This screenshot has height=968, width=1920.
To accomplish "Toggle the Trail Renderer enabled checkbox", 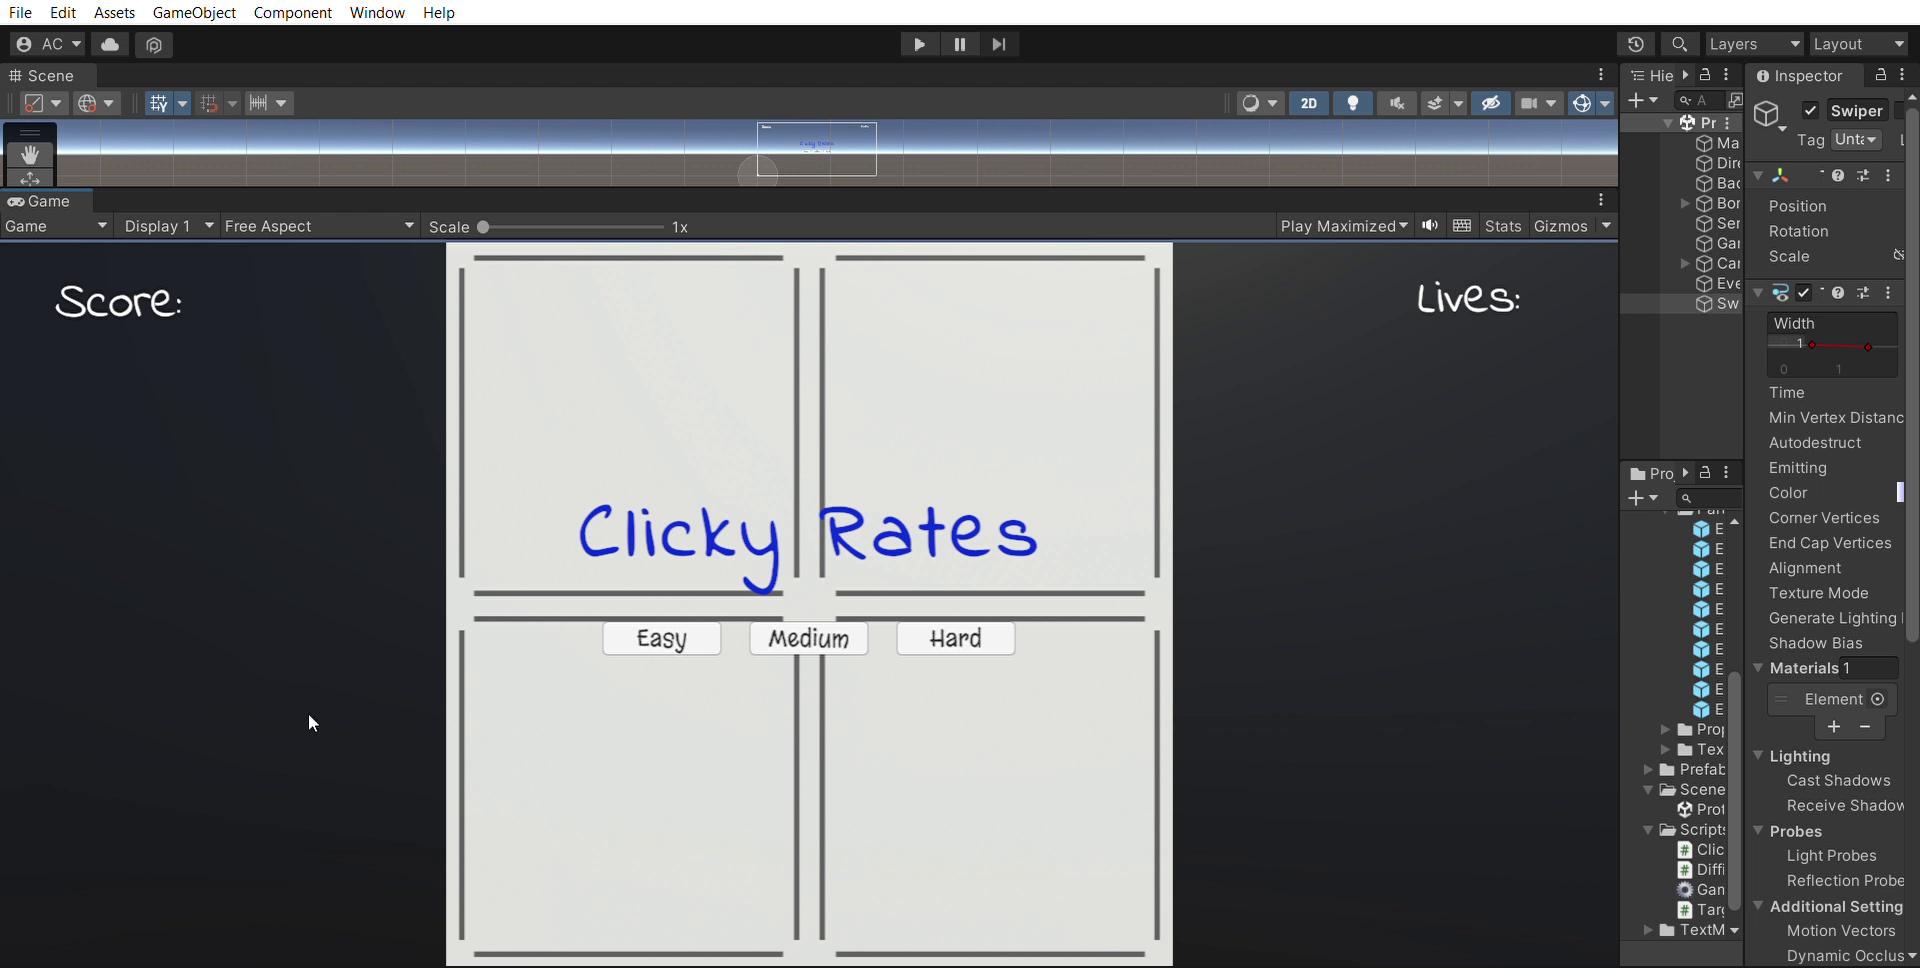I will 1804,293.
